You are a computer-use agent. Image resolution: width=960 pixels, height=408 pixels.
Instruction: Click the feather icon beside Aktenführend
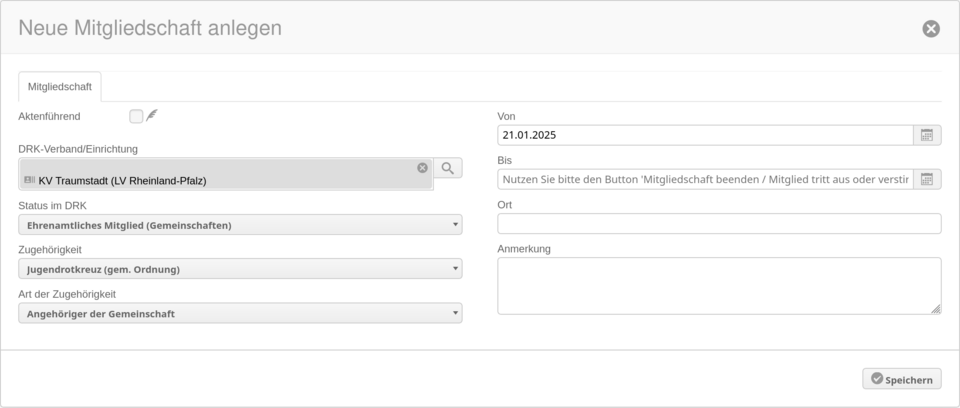152,116
